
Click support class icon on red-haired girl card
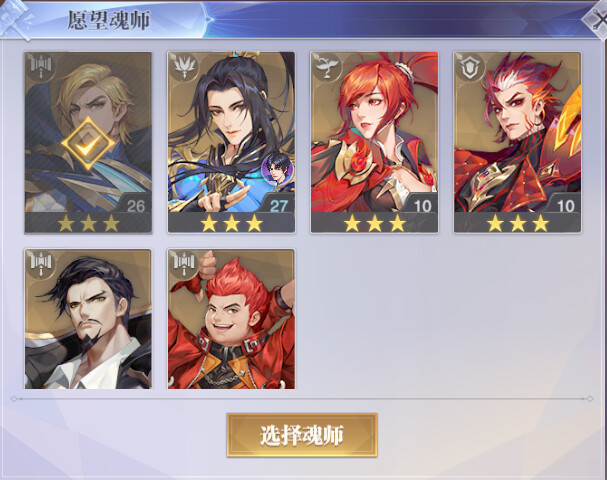[327, 67]
